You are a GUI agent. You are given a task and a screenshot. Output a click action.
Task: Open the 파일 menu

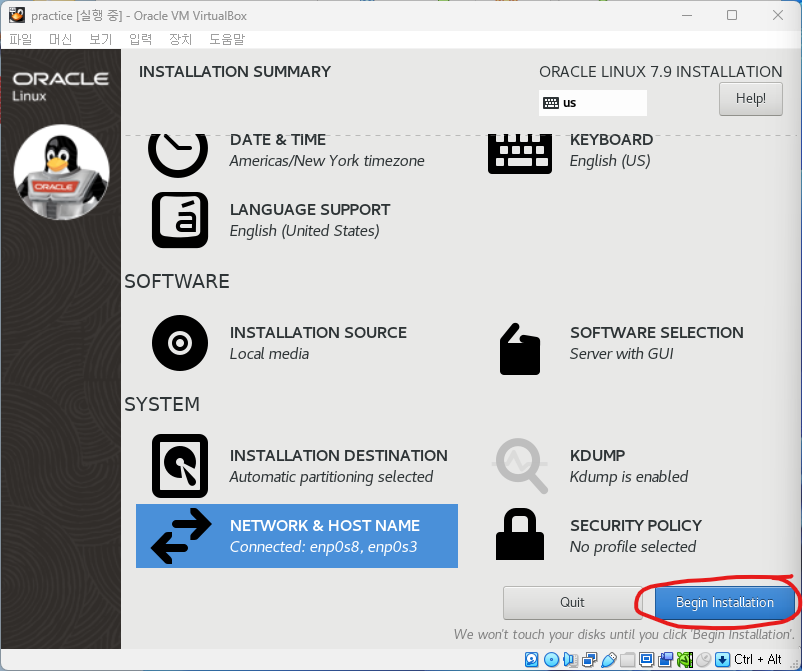coord(21,39)
